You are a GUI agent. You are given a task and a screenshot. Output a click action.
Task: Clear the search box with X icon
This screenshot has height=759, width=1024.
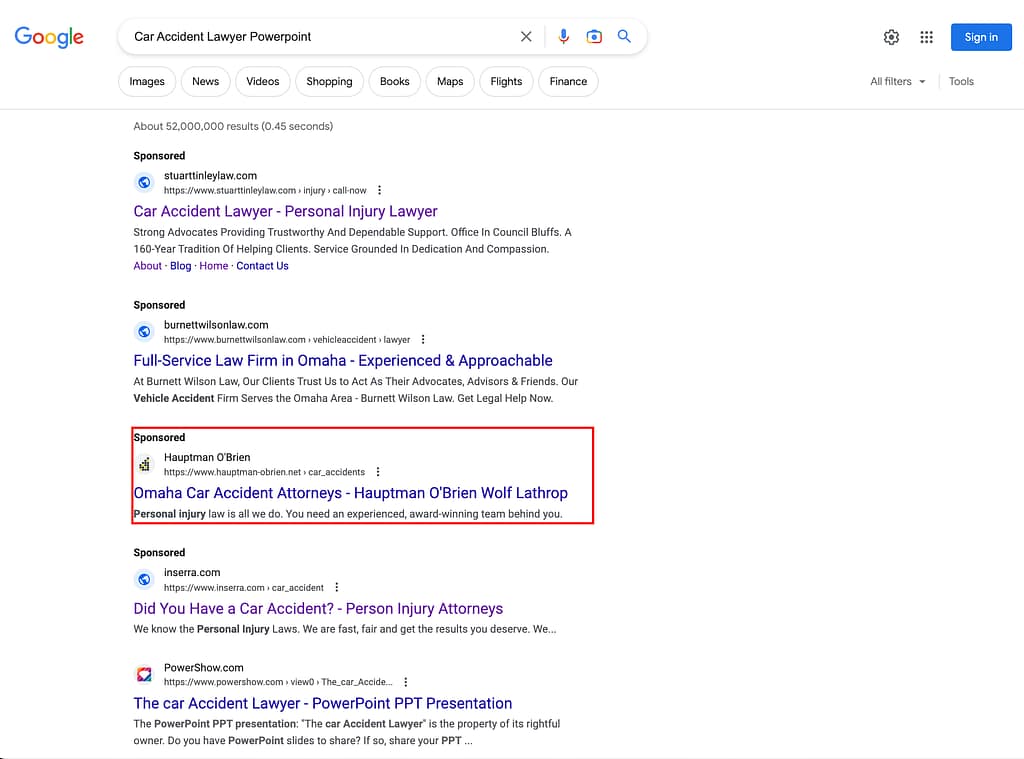(x=526, y=37)
